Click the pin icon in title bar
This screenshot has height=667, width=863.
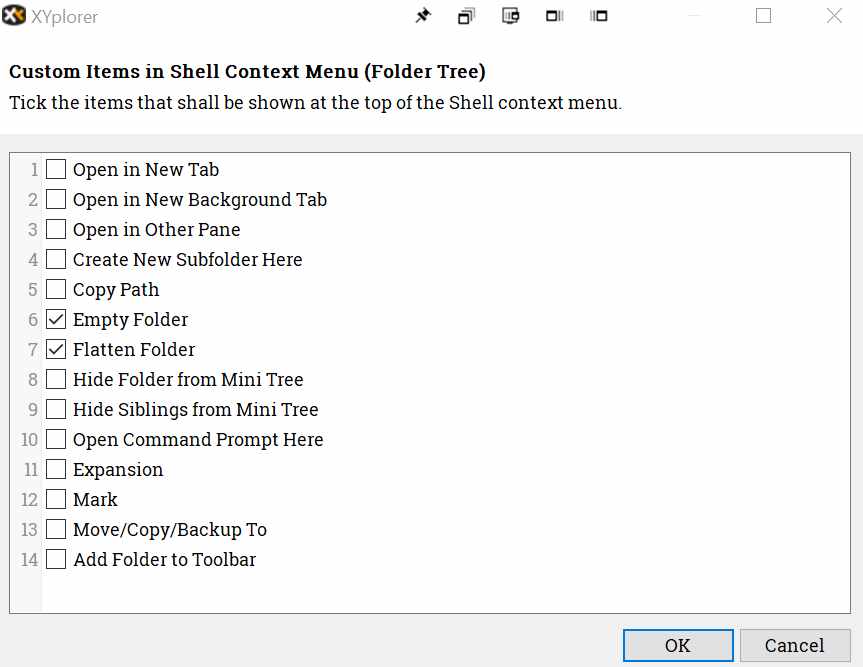tap(422, 16)
